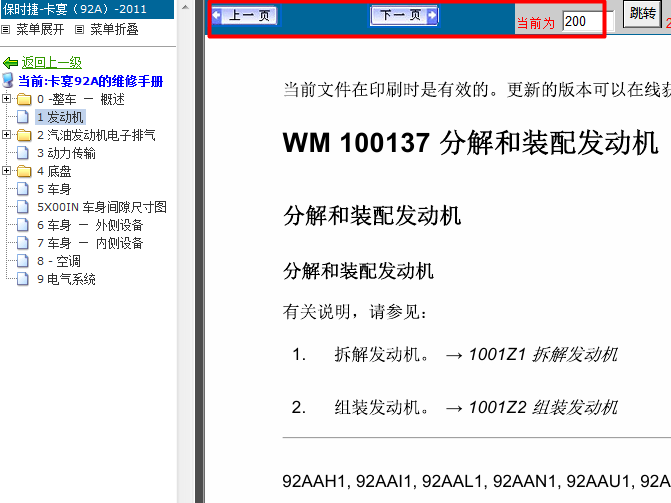
Task: Click the 下一页 next page button
Action: [404, 16]
